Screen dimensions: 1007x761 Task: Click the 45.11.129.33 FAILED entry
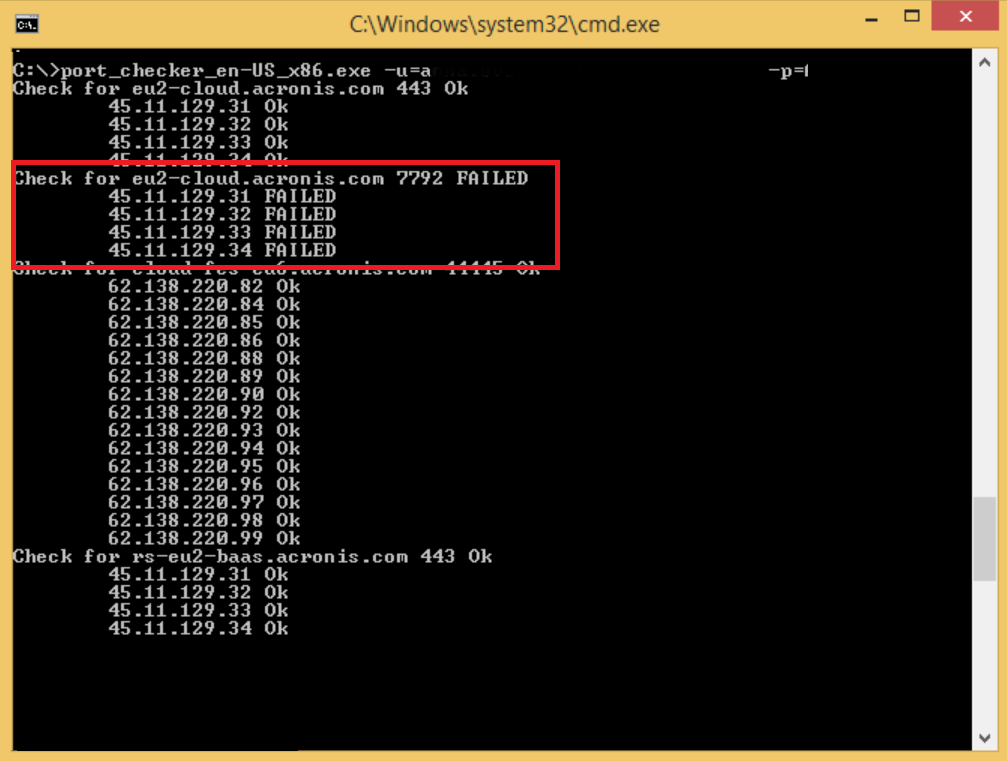[221, 233]
